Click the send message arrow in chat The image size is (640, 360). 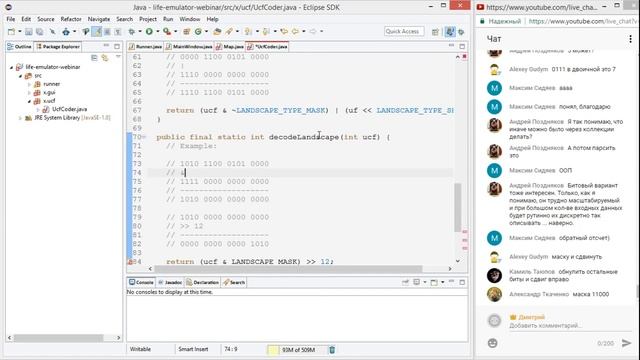coord(626,343)
